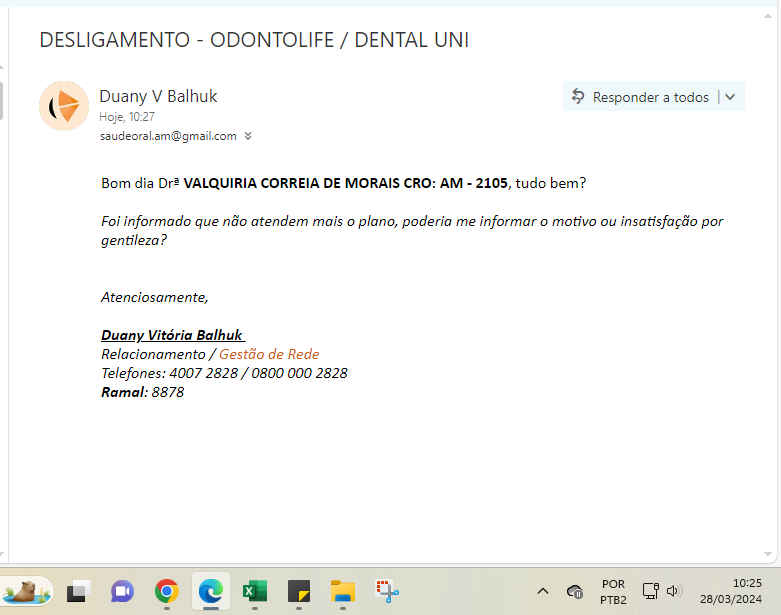The height and width of the screenshot is (615, 781).
Task: Click the saudeoral.am@gmail.com address
Action: pos(168,136)
